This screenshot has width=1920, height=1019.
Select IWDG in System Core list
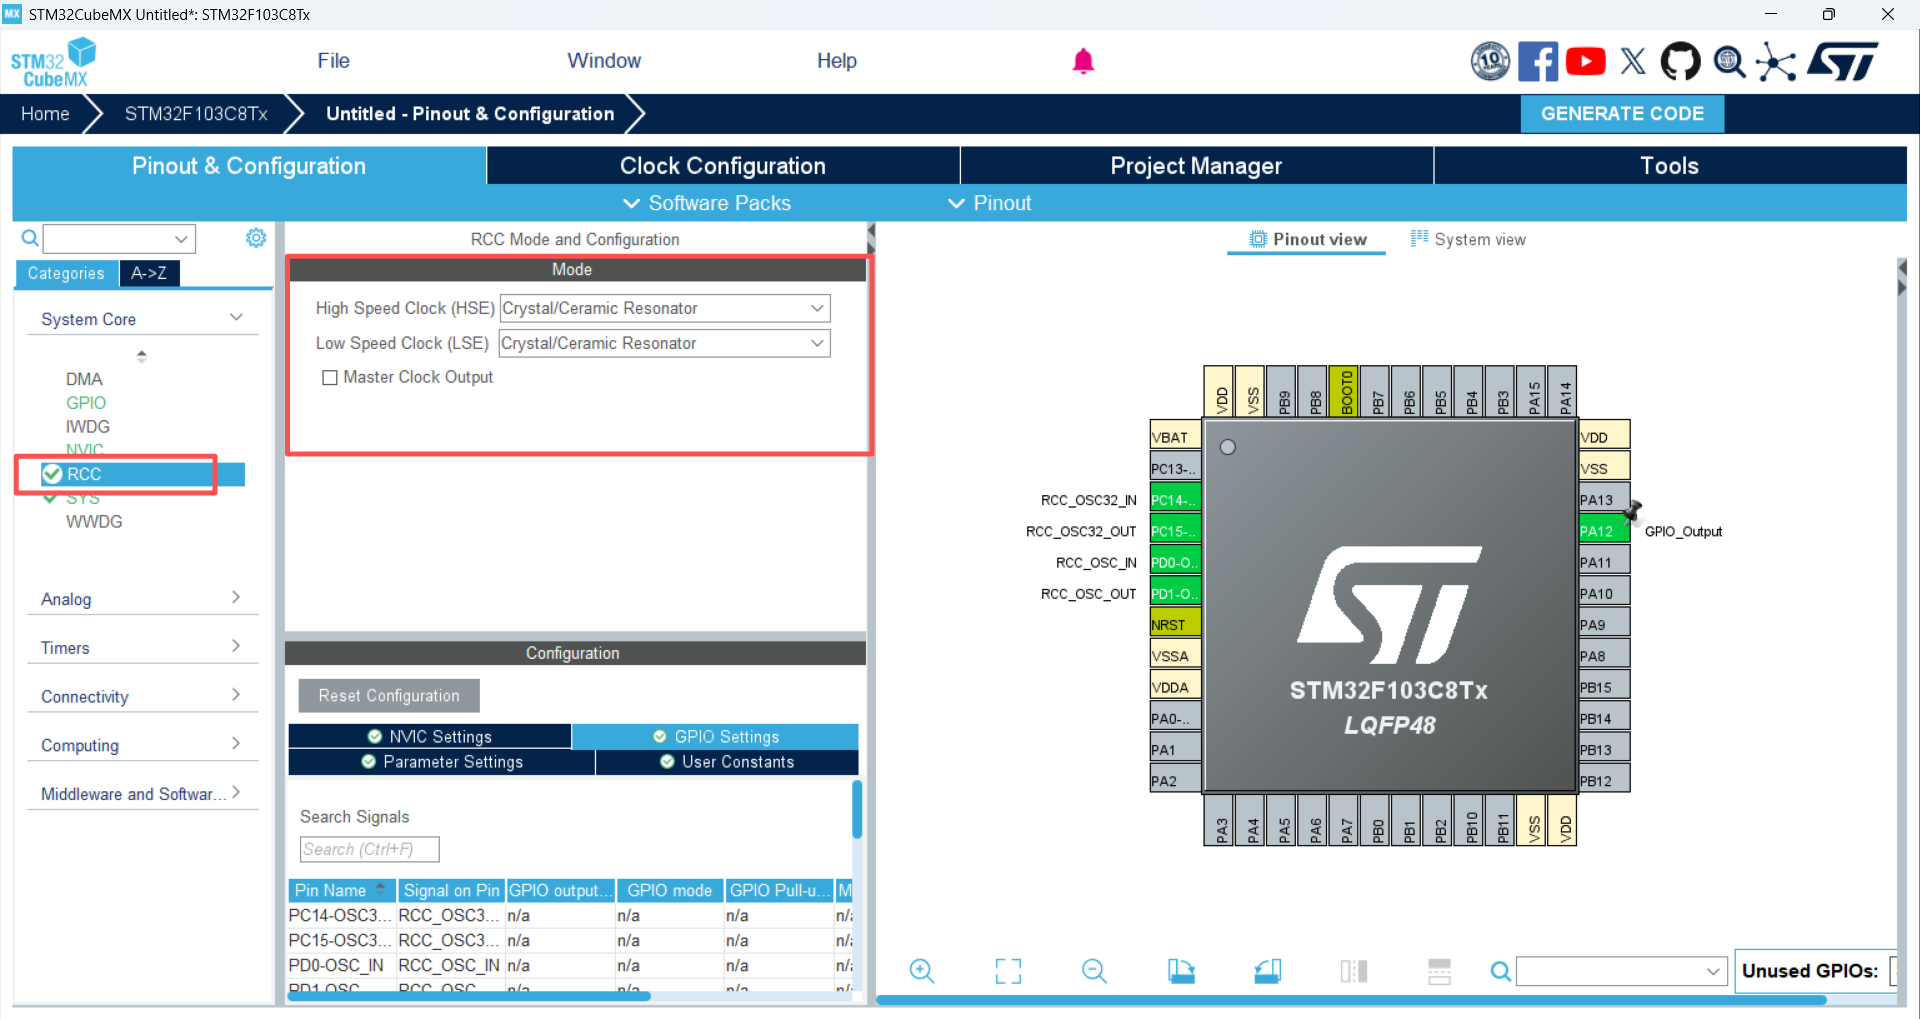(88, 427)
